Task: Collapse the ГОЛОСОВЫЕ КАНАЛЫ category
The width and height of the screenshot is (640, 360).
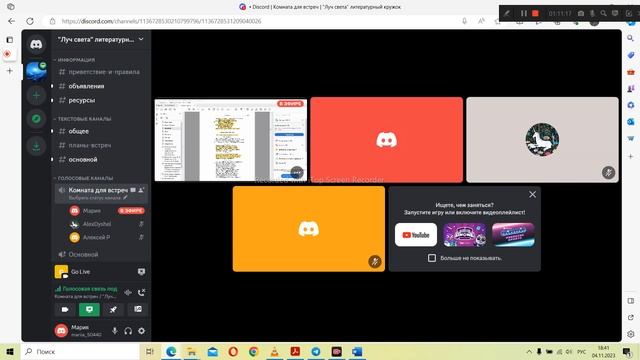Action: pos(83,178)
